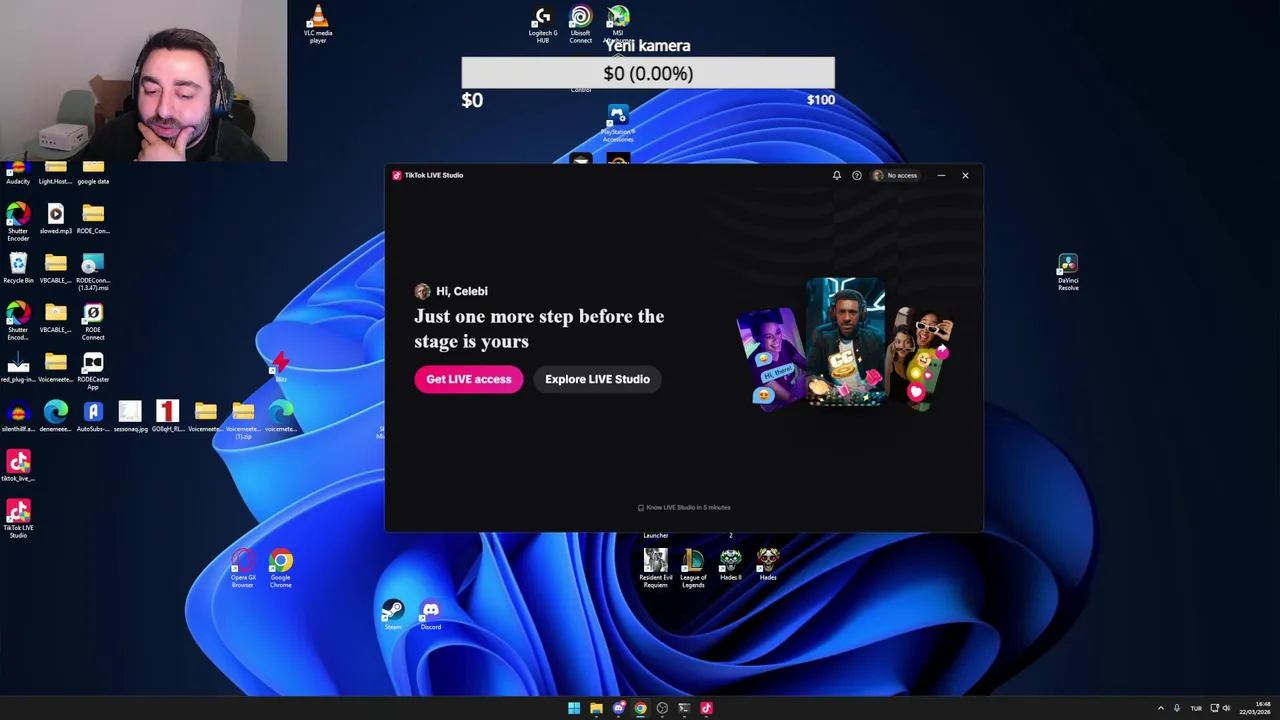Open File Explorer from taskbar

pyautogui.click(x=596, y=708)
